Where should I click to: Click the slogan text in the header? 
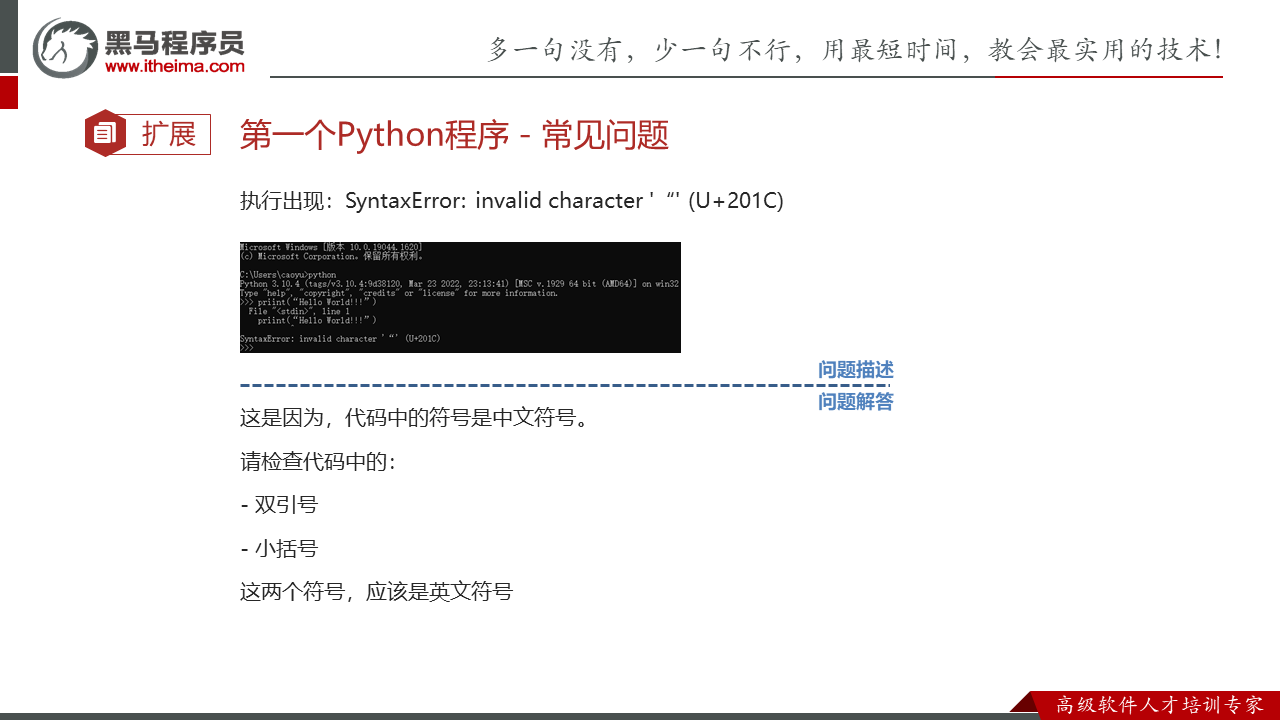tap(854, 49)
